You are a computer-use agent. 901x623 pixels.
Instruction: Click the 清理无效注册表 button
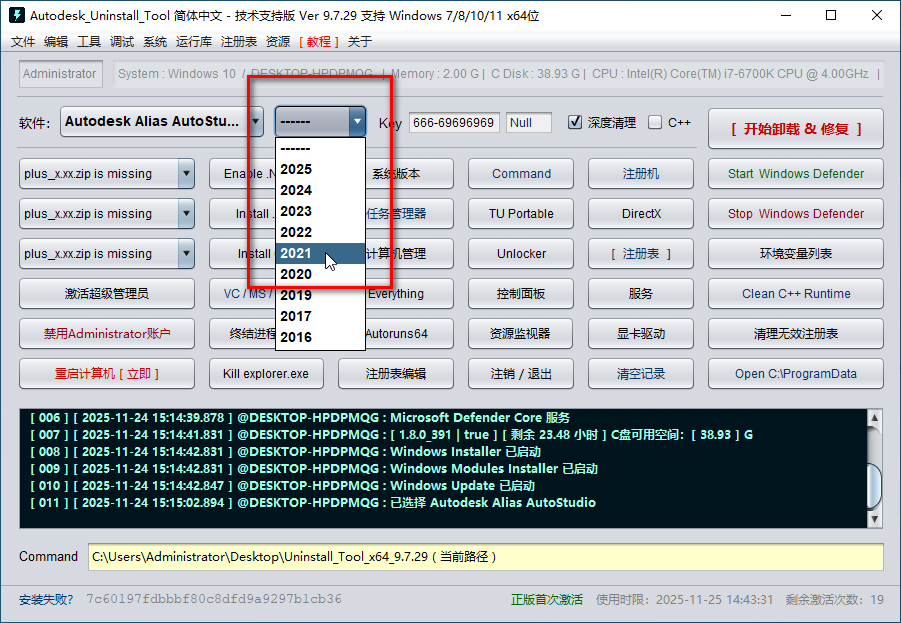click(x=796, y=333)
